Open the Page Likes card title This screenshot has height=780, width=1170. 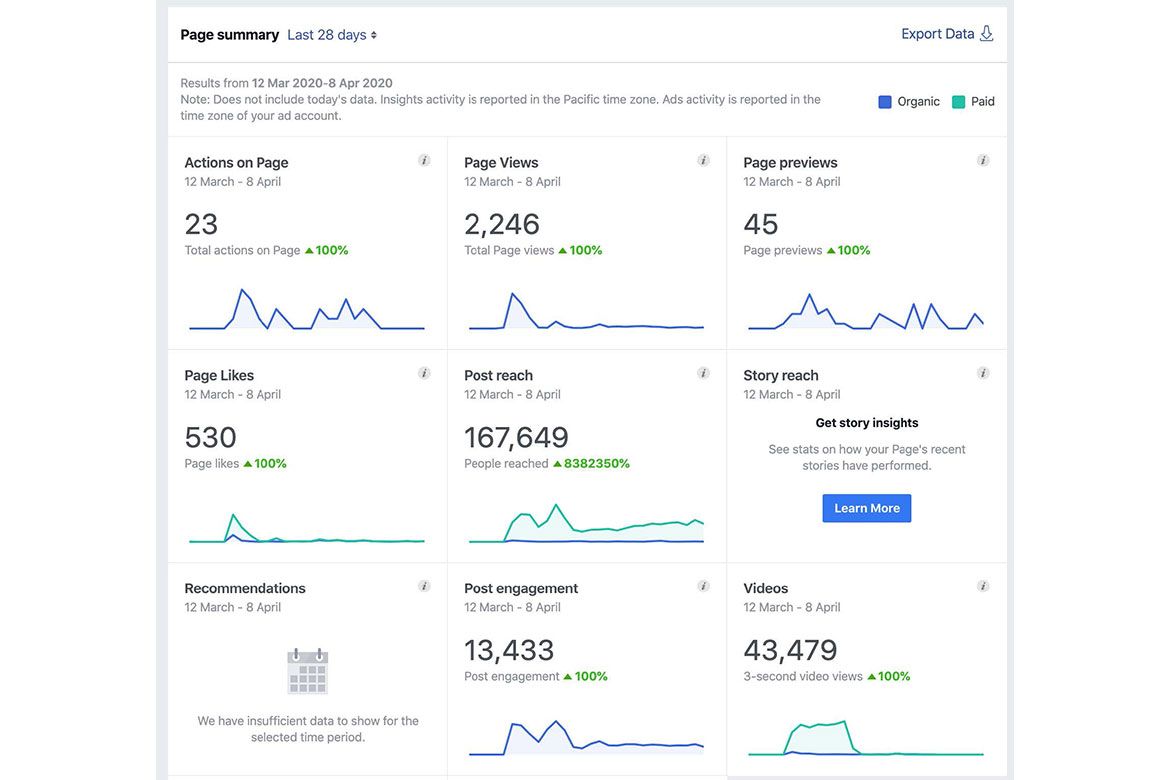[x=219, y=375]
